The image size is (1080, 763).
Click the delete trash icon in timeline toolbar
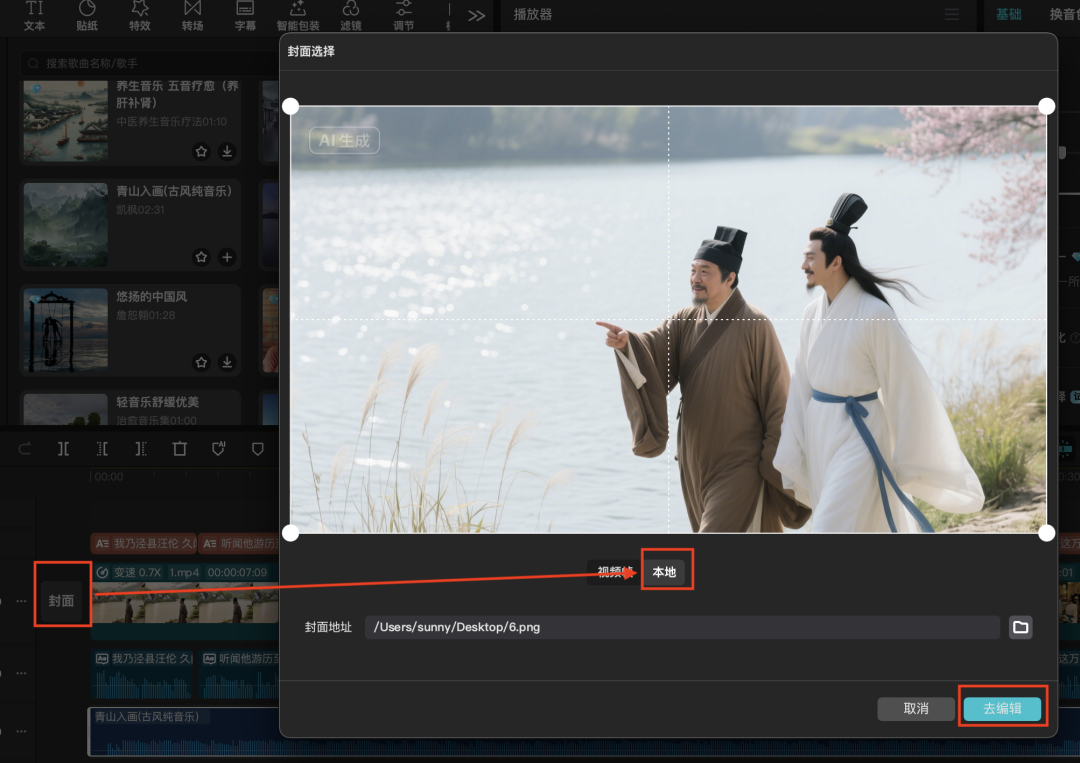click(180, 449)
